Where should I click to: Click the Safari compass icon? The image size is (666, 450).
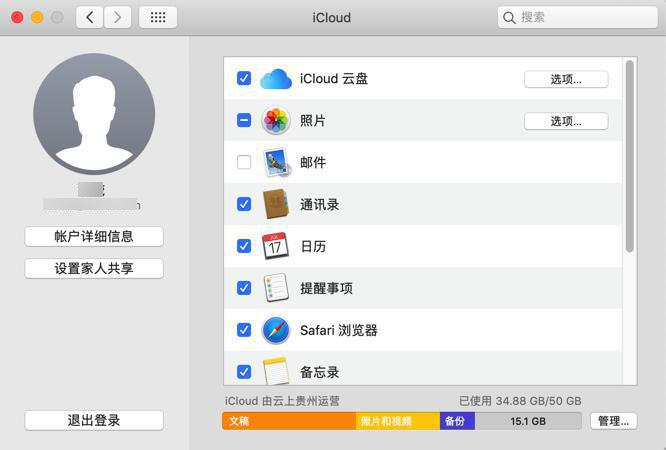click(x=276, y=330)
